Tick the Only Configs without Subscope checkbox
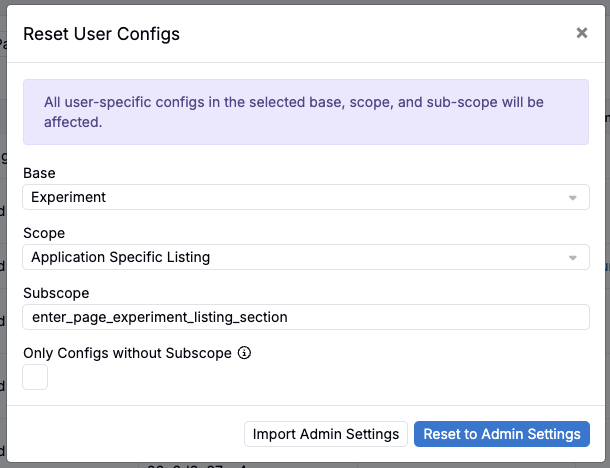This screenshot has width=610, height=468. [x=35, y=377]
